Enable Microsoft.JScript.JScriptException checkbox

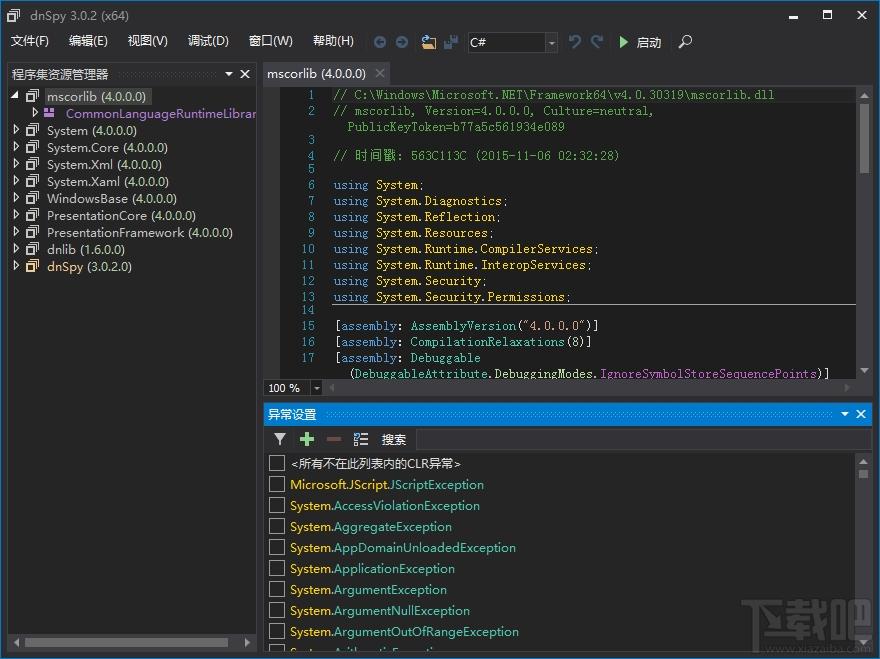point(277,484)
